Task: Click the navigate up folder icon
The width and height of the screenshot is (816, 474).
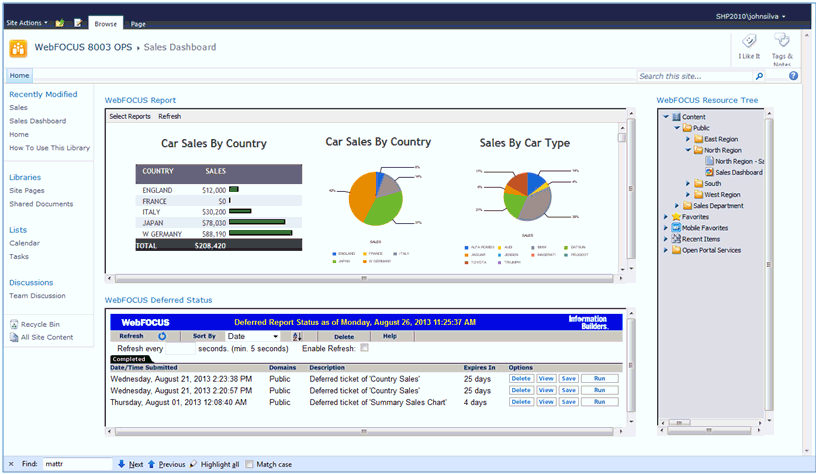Action: pyautogui.click(x=60, y=23)
